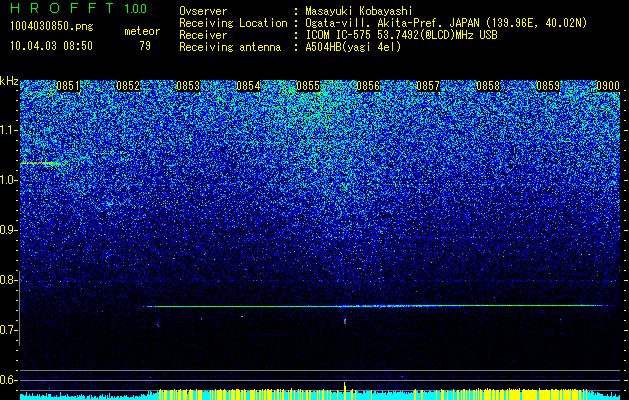629x400 pixels.
Task: Click the 0857 time marker
Action: [428, 86]
